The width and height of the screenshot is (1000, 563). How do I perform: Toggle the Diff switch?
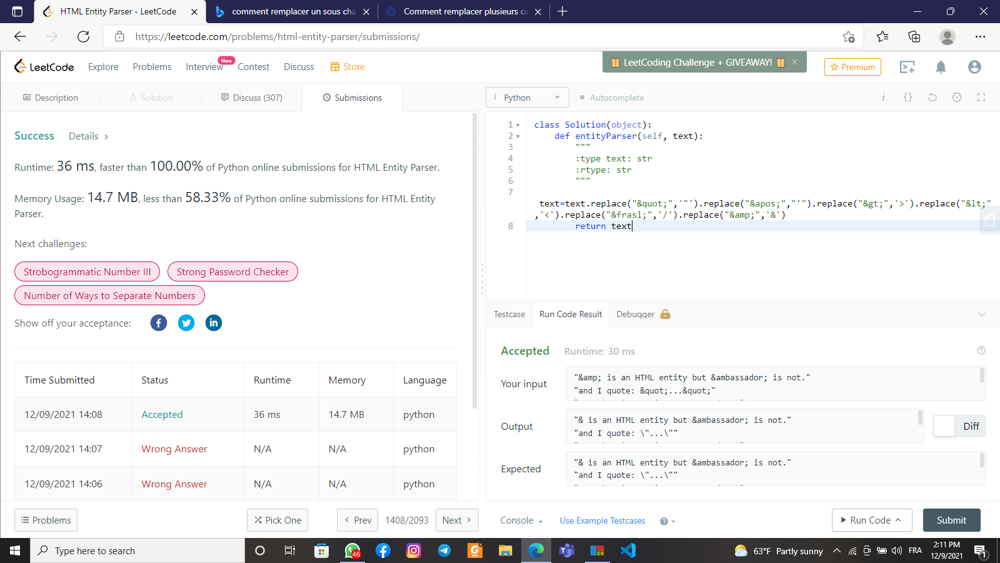click(x=945, y=426)
